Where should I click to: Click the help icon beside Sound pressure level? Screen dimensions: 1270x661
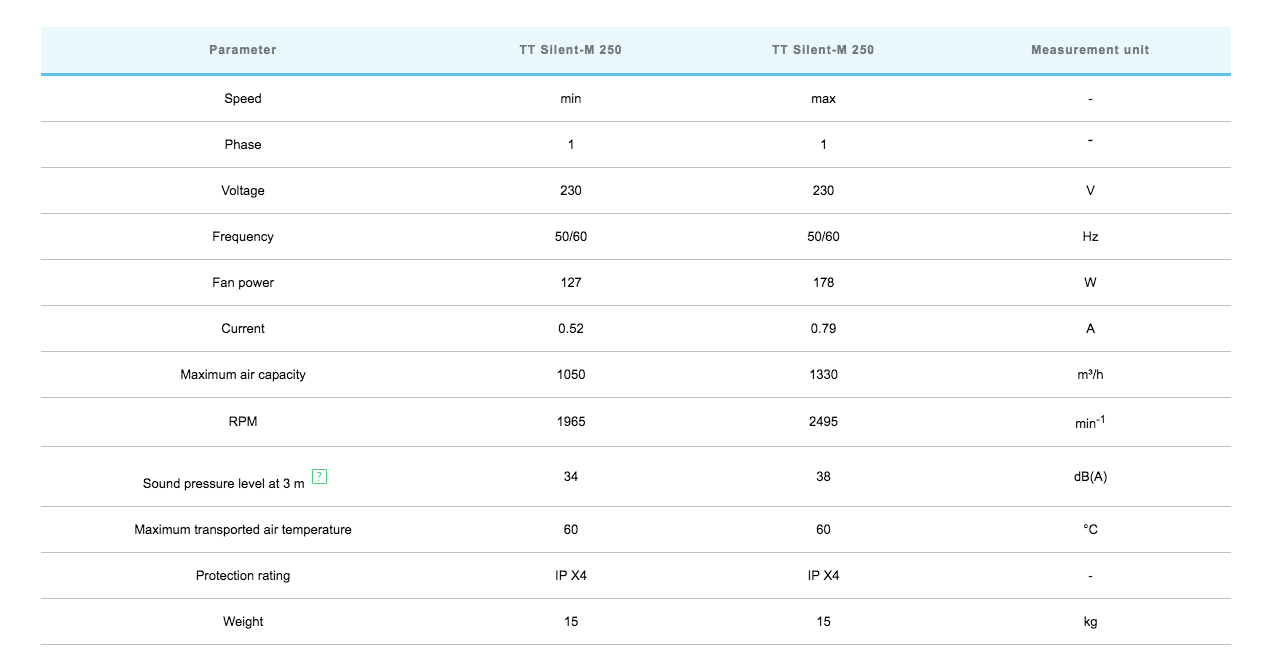(320, 476)
